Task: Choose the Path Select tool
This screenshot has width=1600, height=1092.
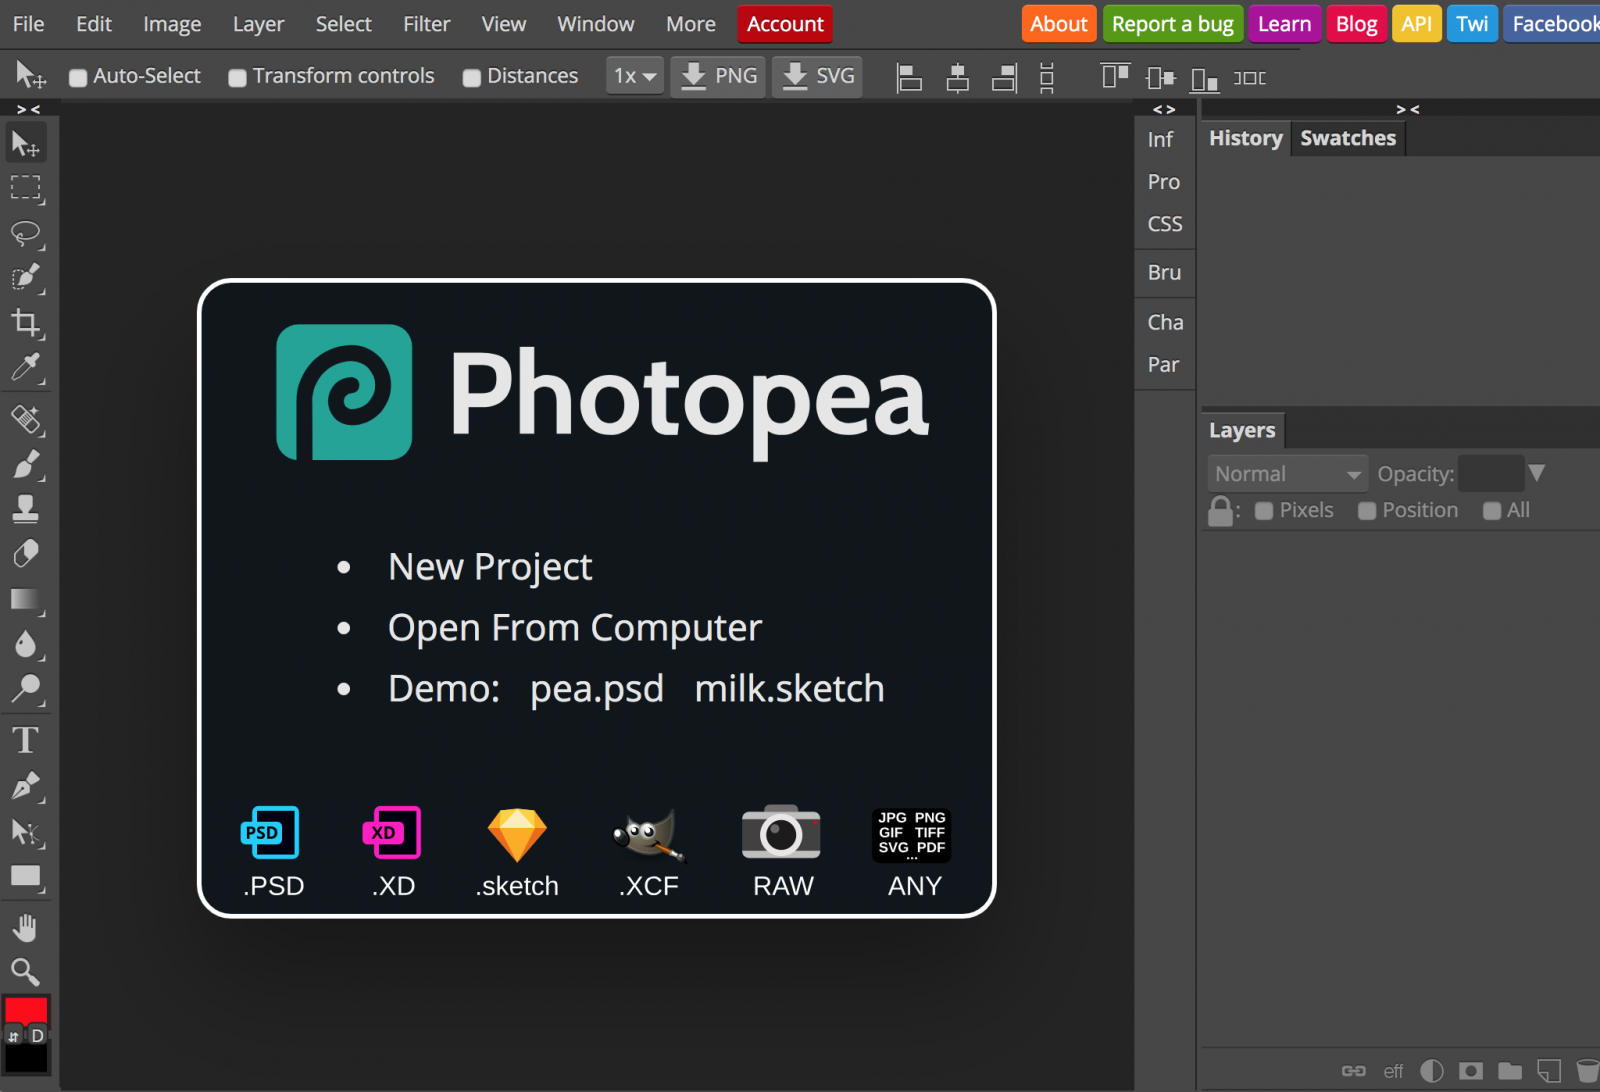Action: [x=26, y=832]
